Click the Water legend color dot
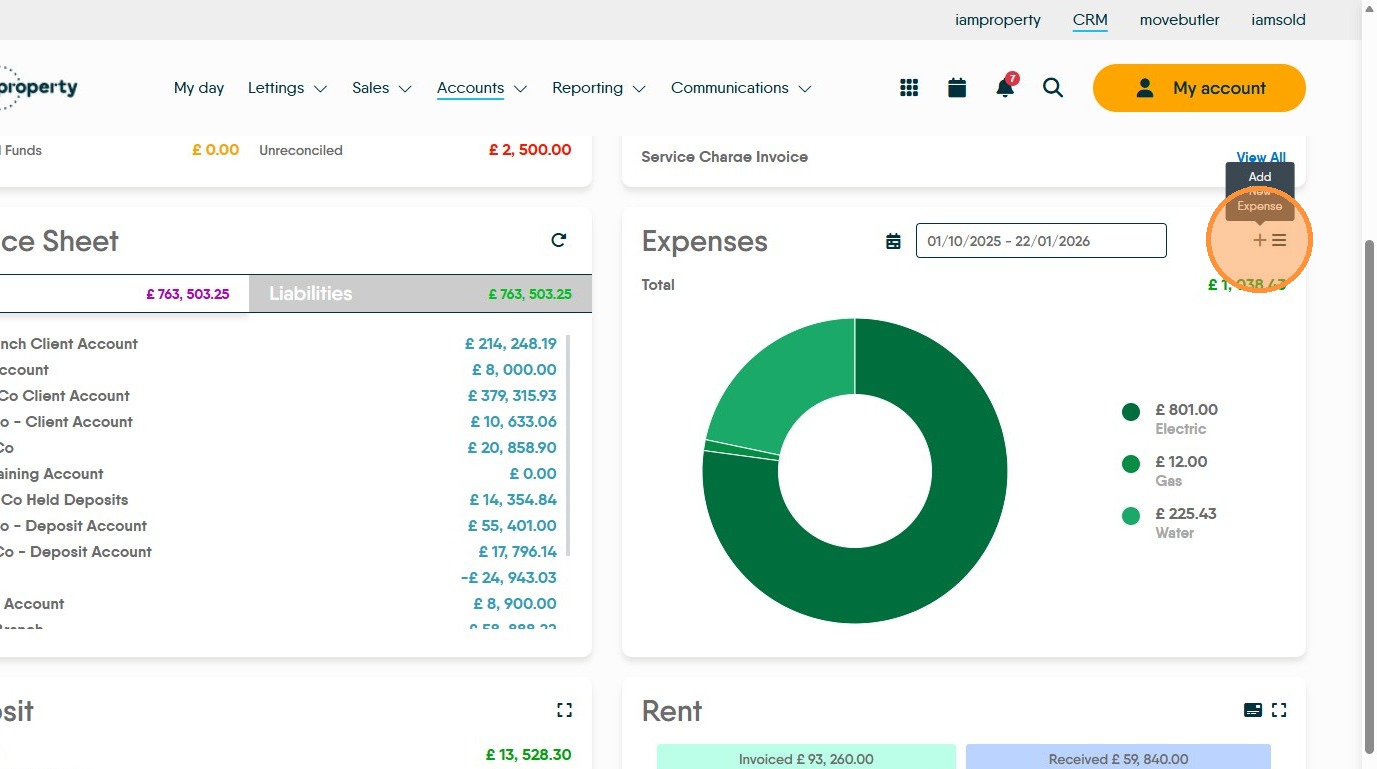The height and width of the screenshot is (769, 1377). tap(1131, 516)
